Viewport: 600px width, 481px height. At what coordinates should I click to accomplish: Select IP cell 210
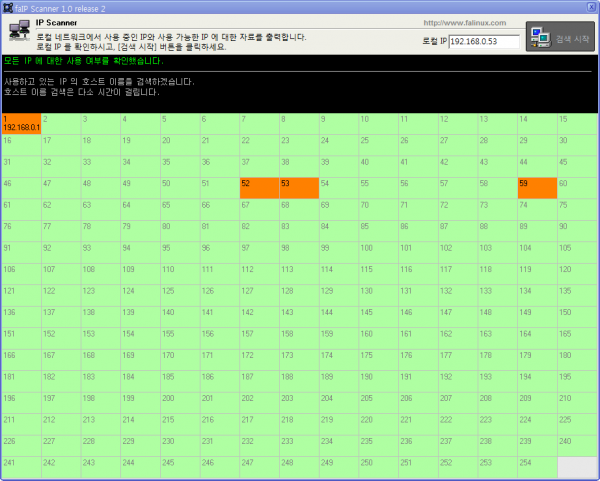coord(577,402)
